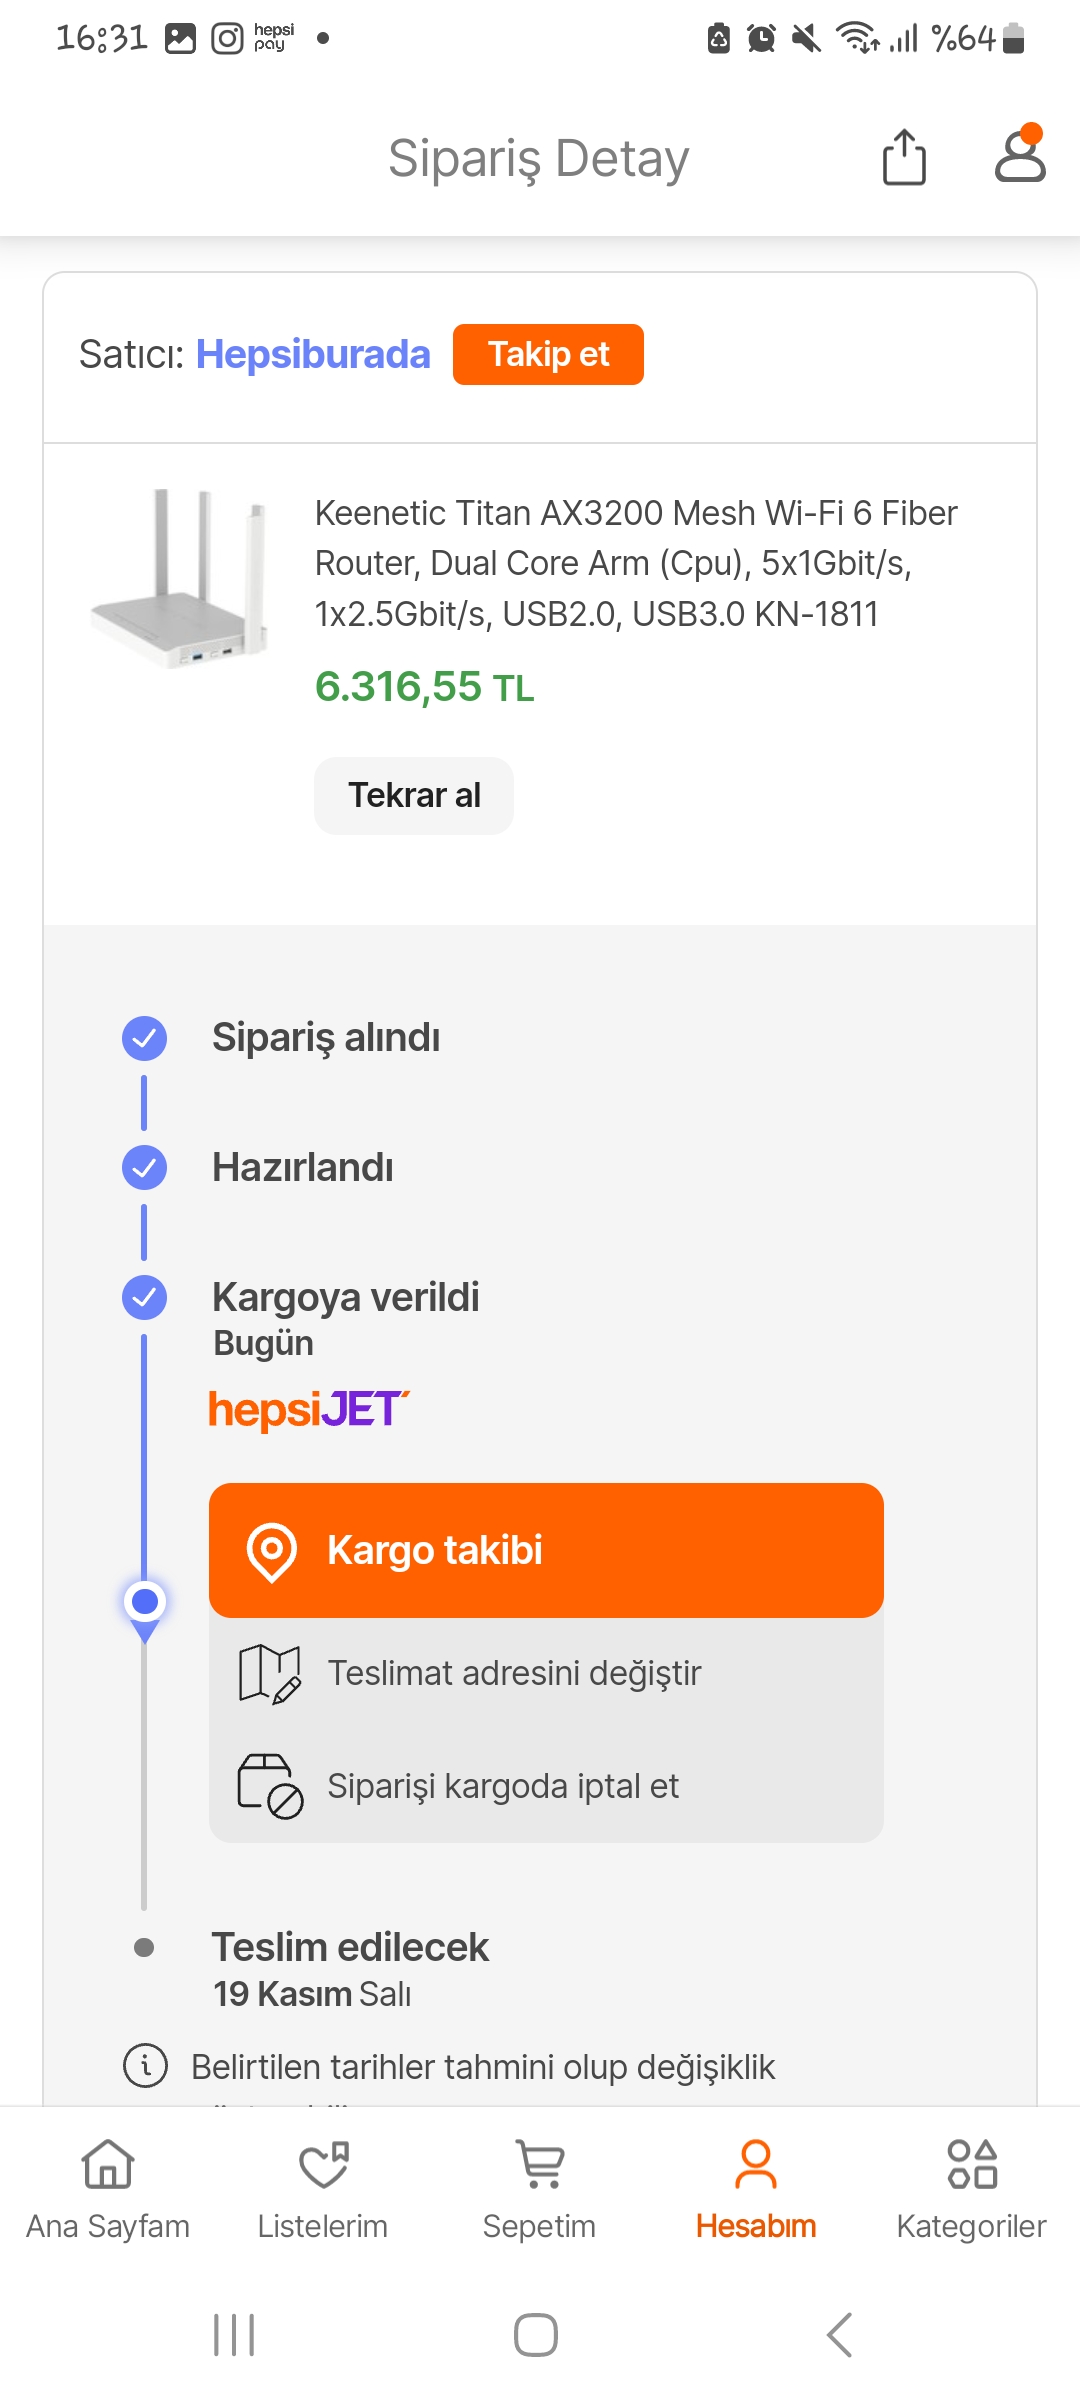
Task: Switch to Kategoriler tab
Action: 971,2190
